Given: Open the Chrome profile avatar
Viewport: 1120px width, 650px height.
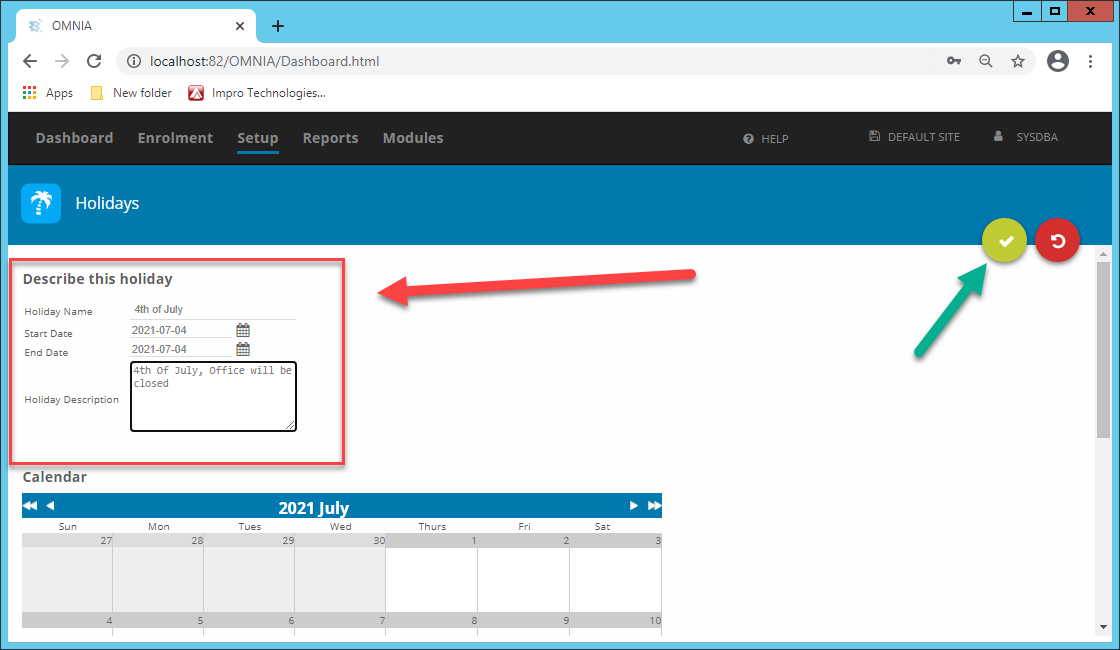Looking at the screenshot, I should point(1058,61).
